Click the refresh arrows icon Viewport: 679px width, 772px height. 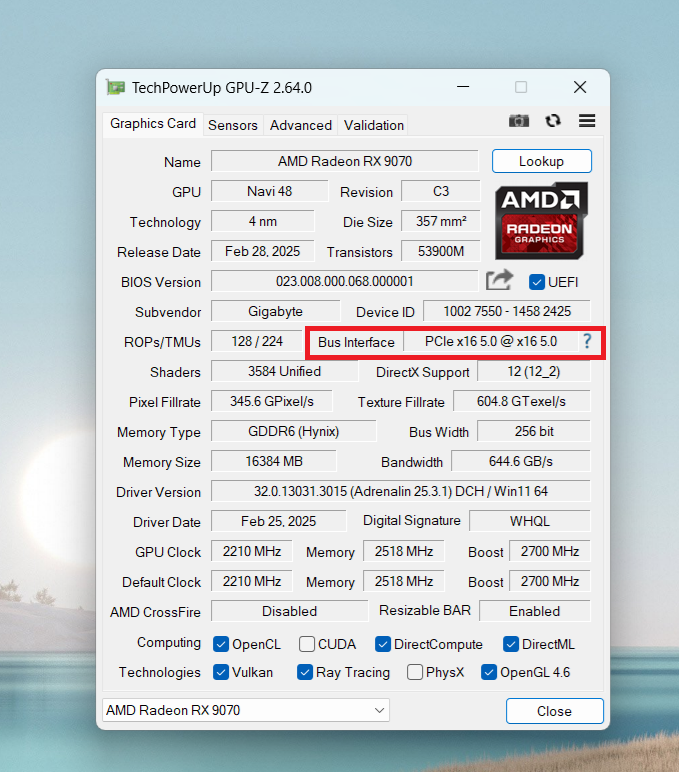[x=553, y=121]
